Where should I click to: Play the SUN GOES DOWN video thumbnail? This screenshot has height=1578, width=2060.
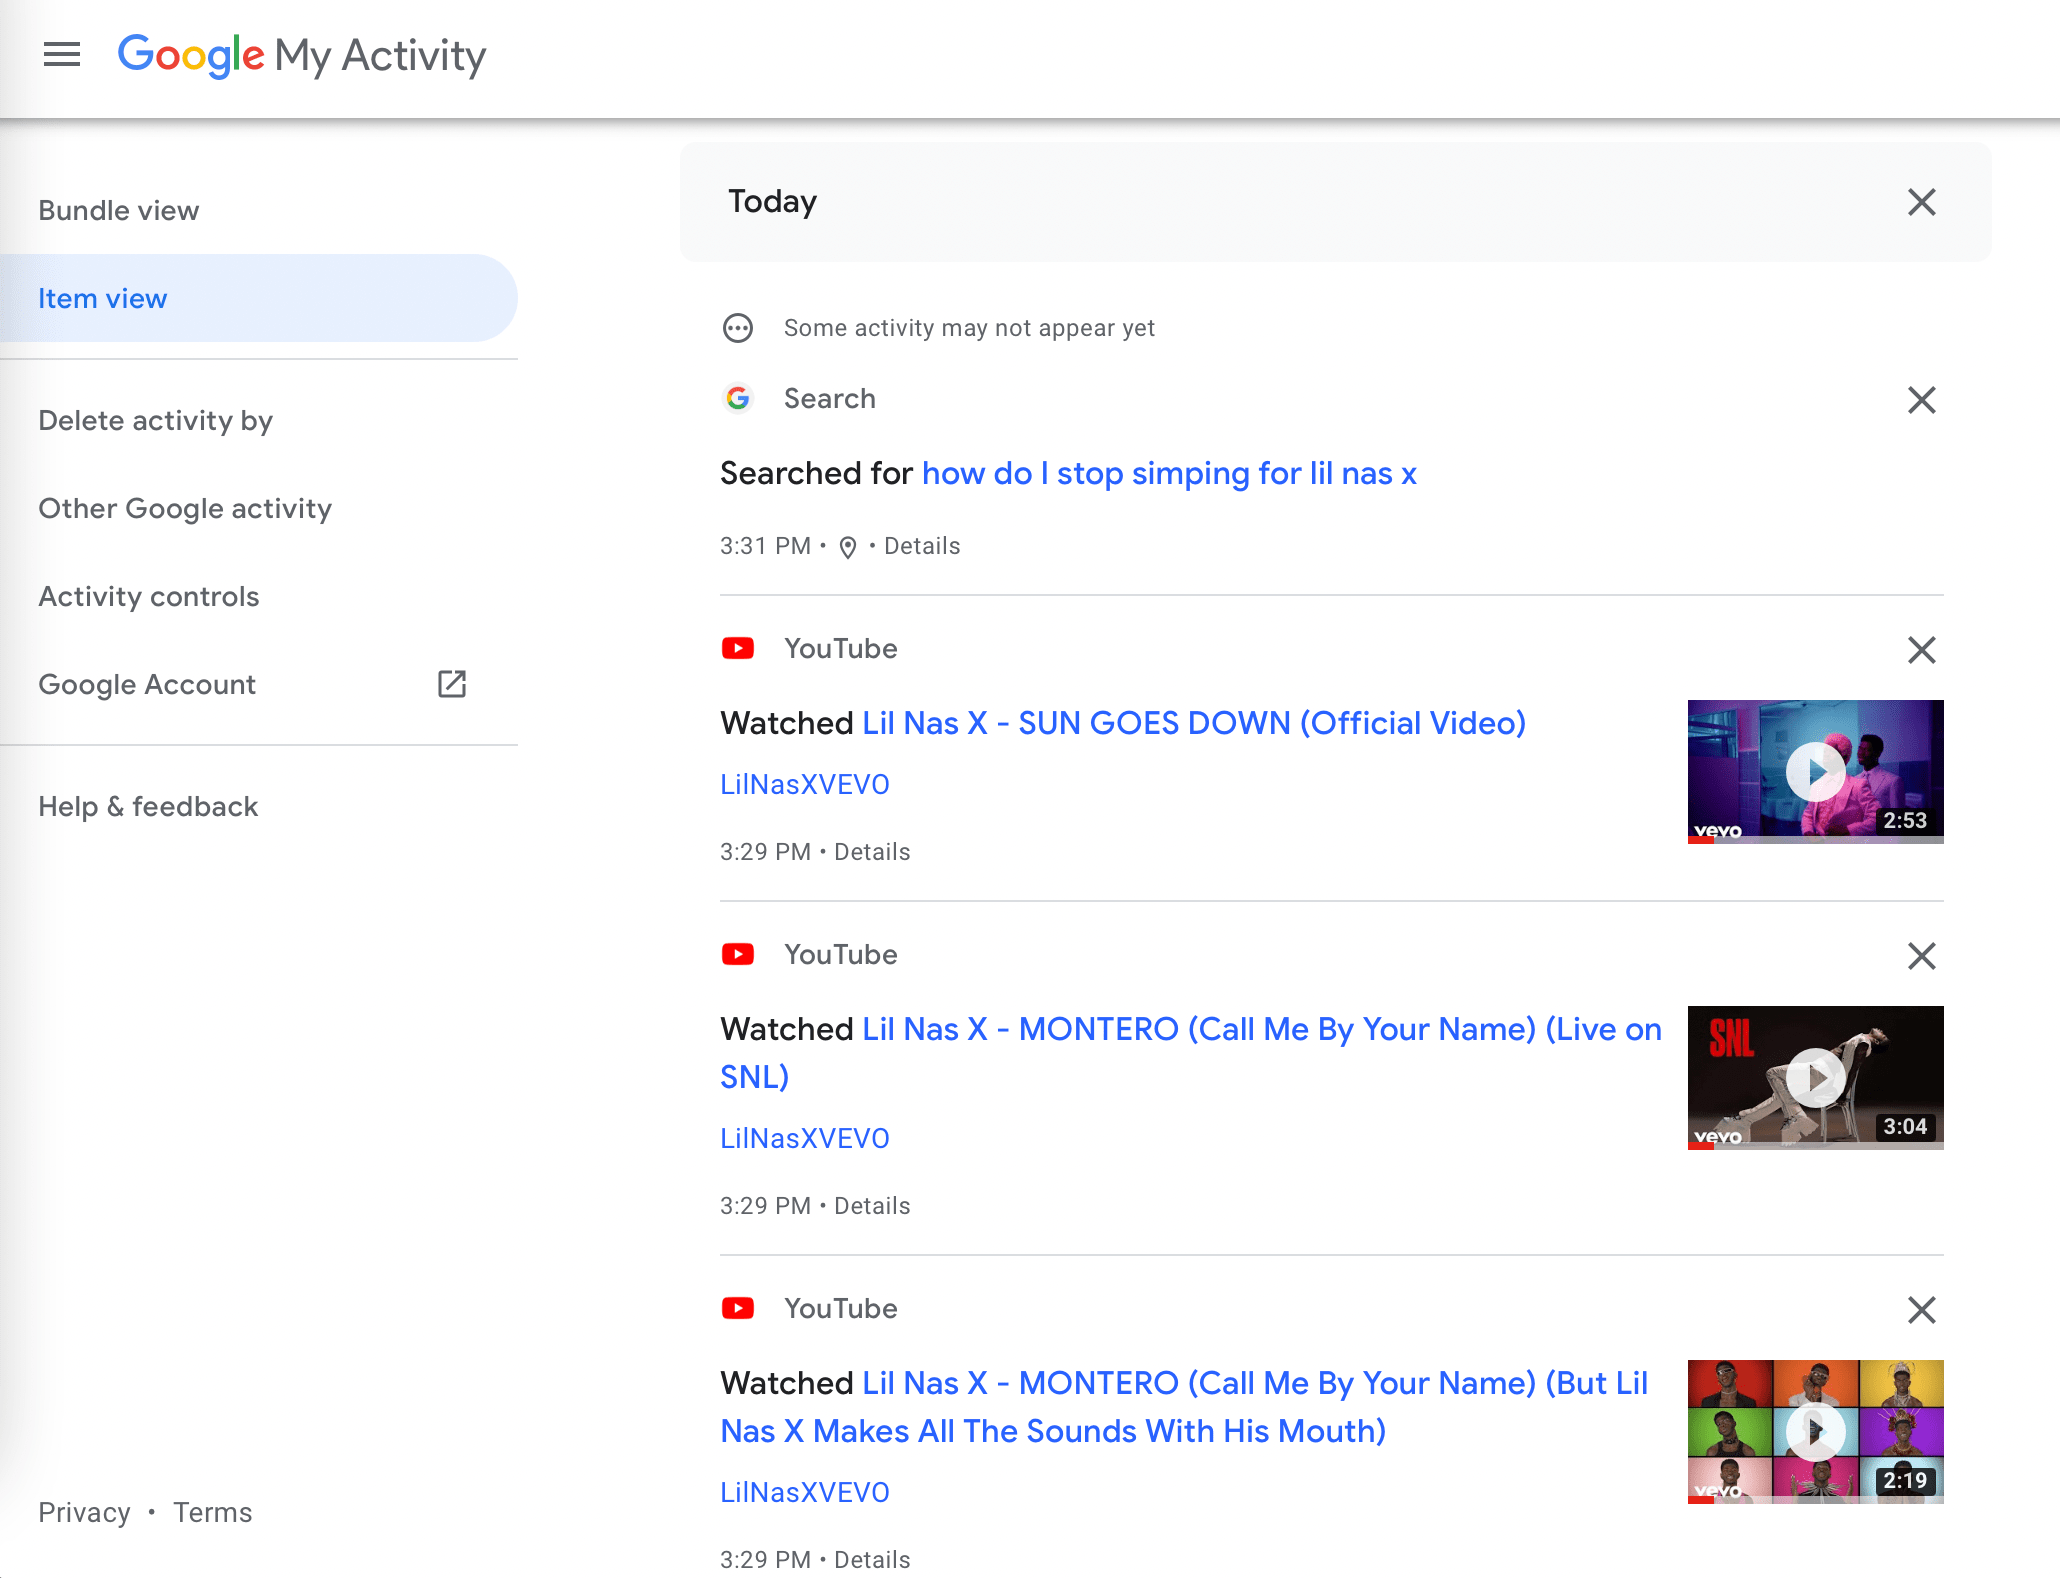click(1815, 771)
